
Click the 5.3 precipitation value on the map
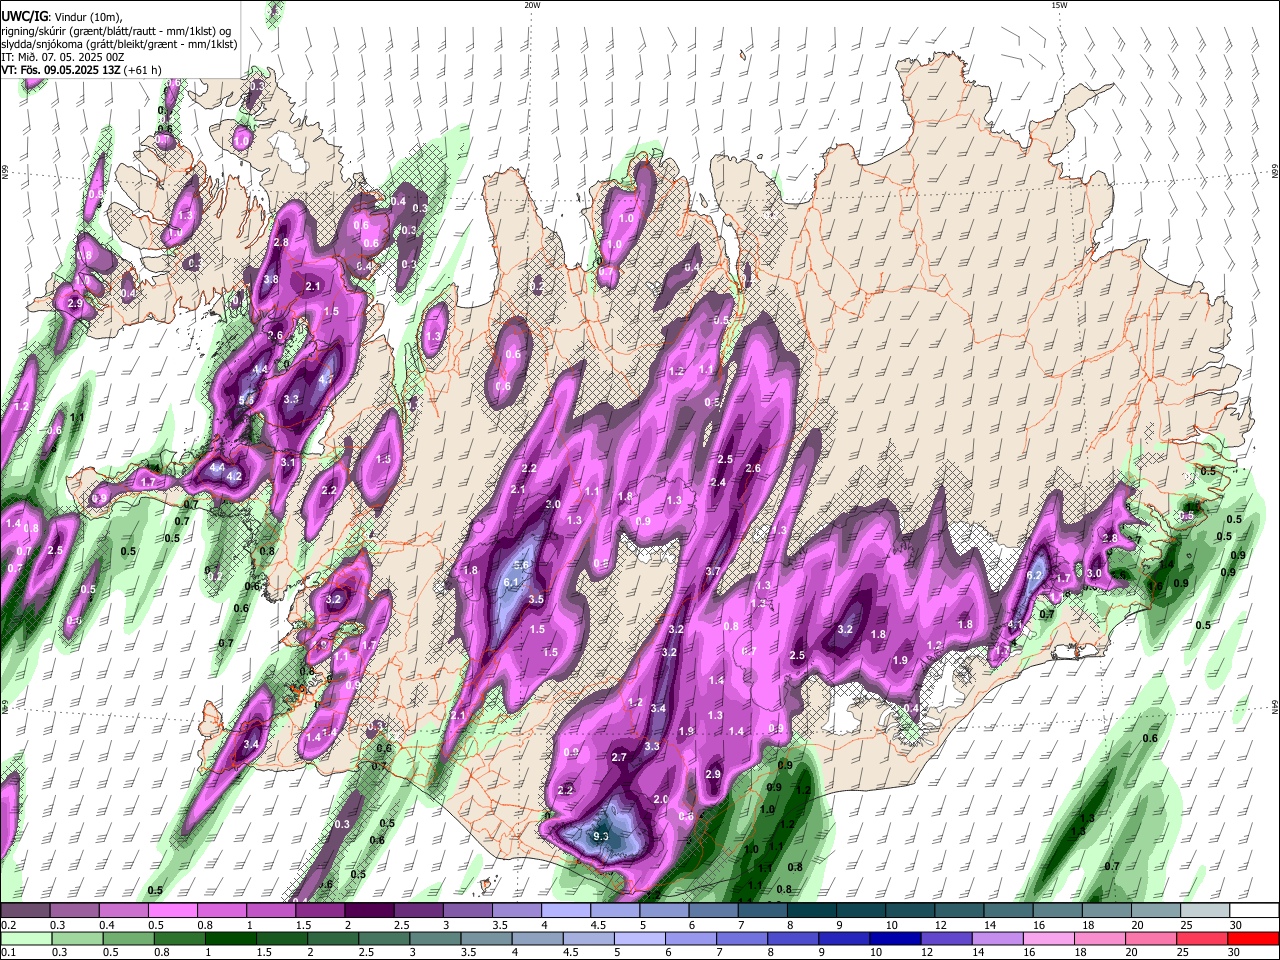(x=246, y=400)
